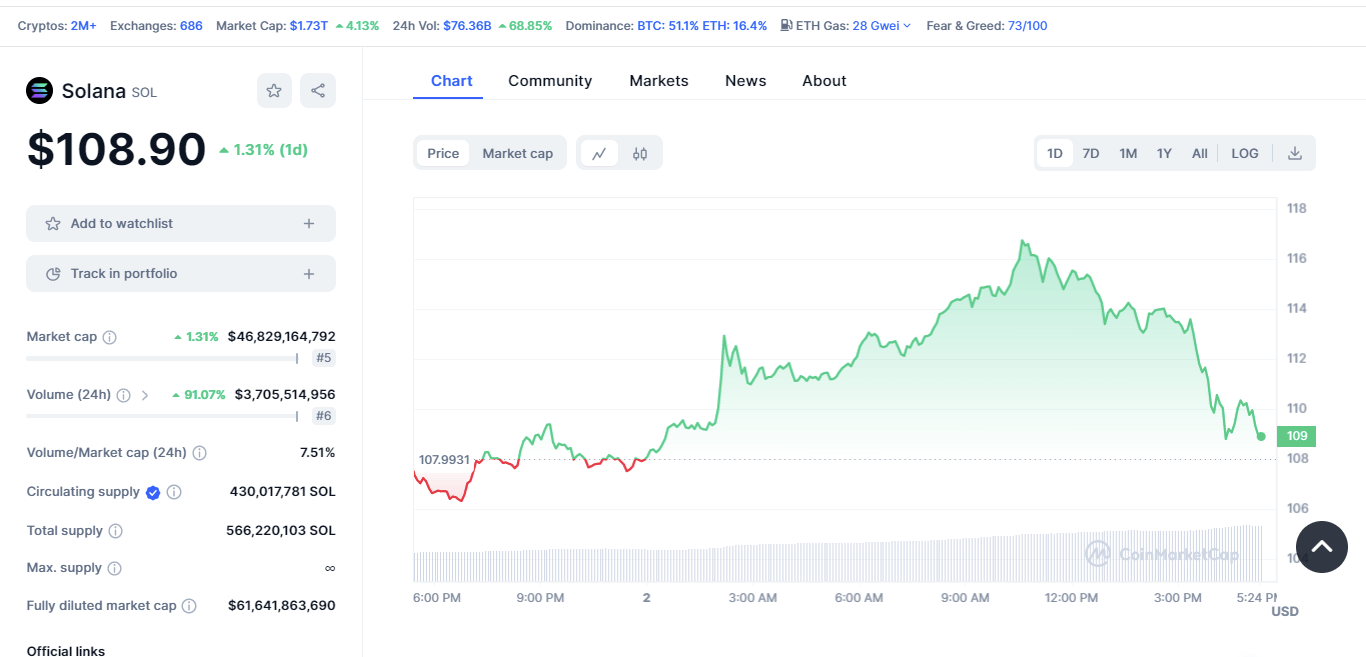Image resolution: width=1366 pixels, height=657 pixels.
Task: Click 566,220,103 SOL total supply value
Action: tap(281, 531)
